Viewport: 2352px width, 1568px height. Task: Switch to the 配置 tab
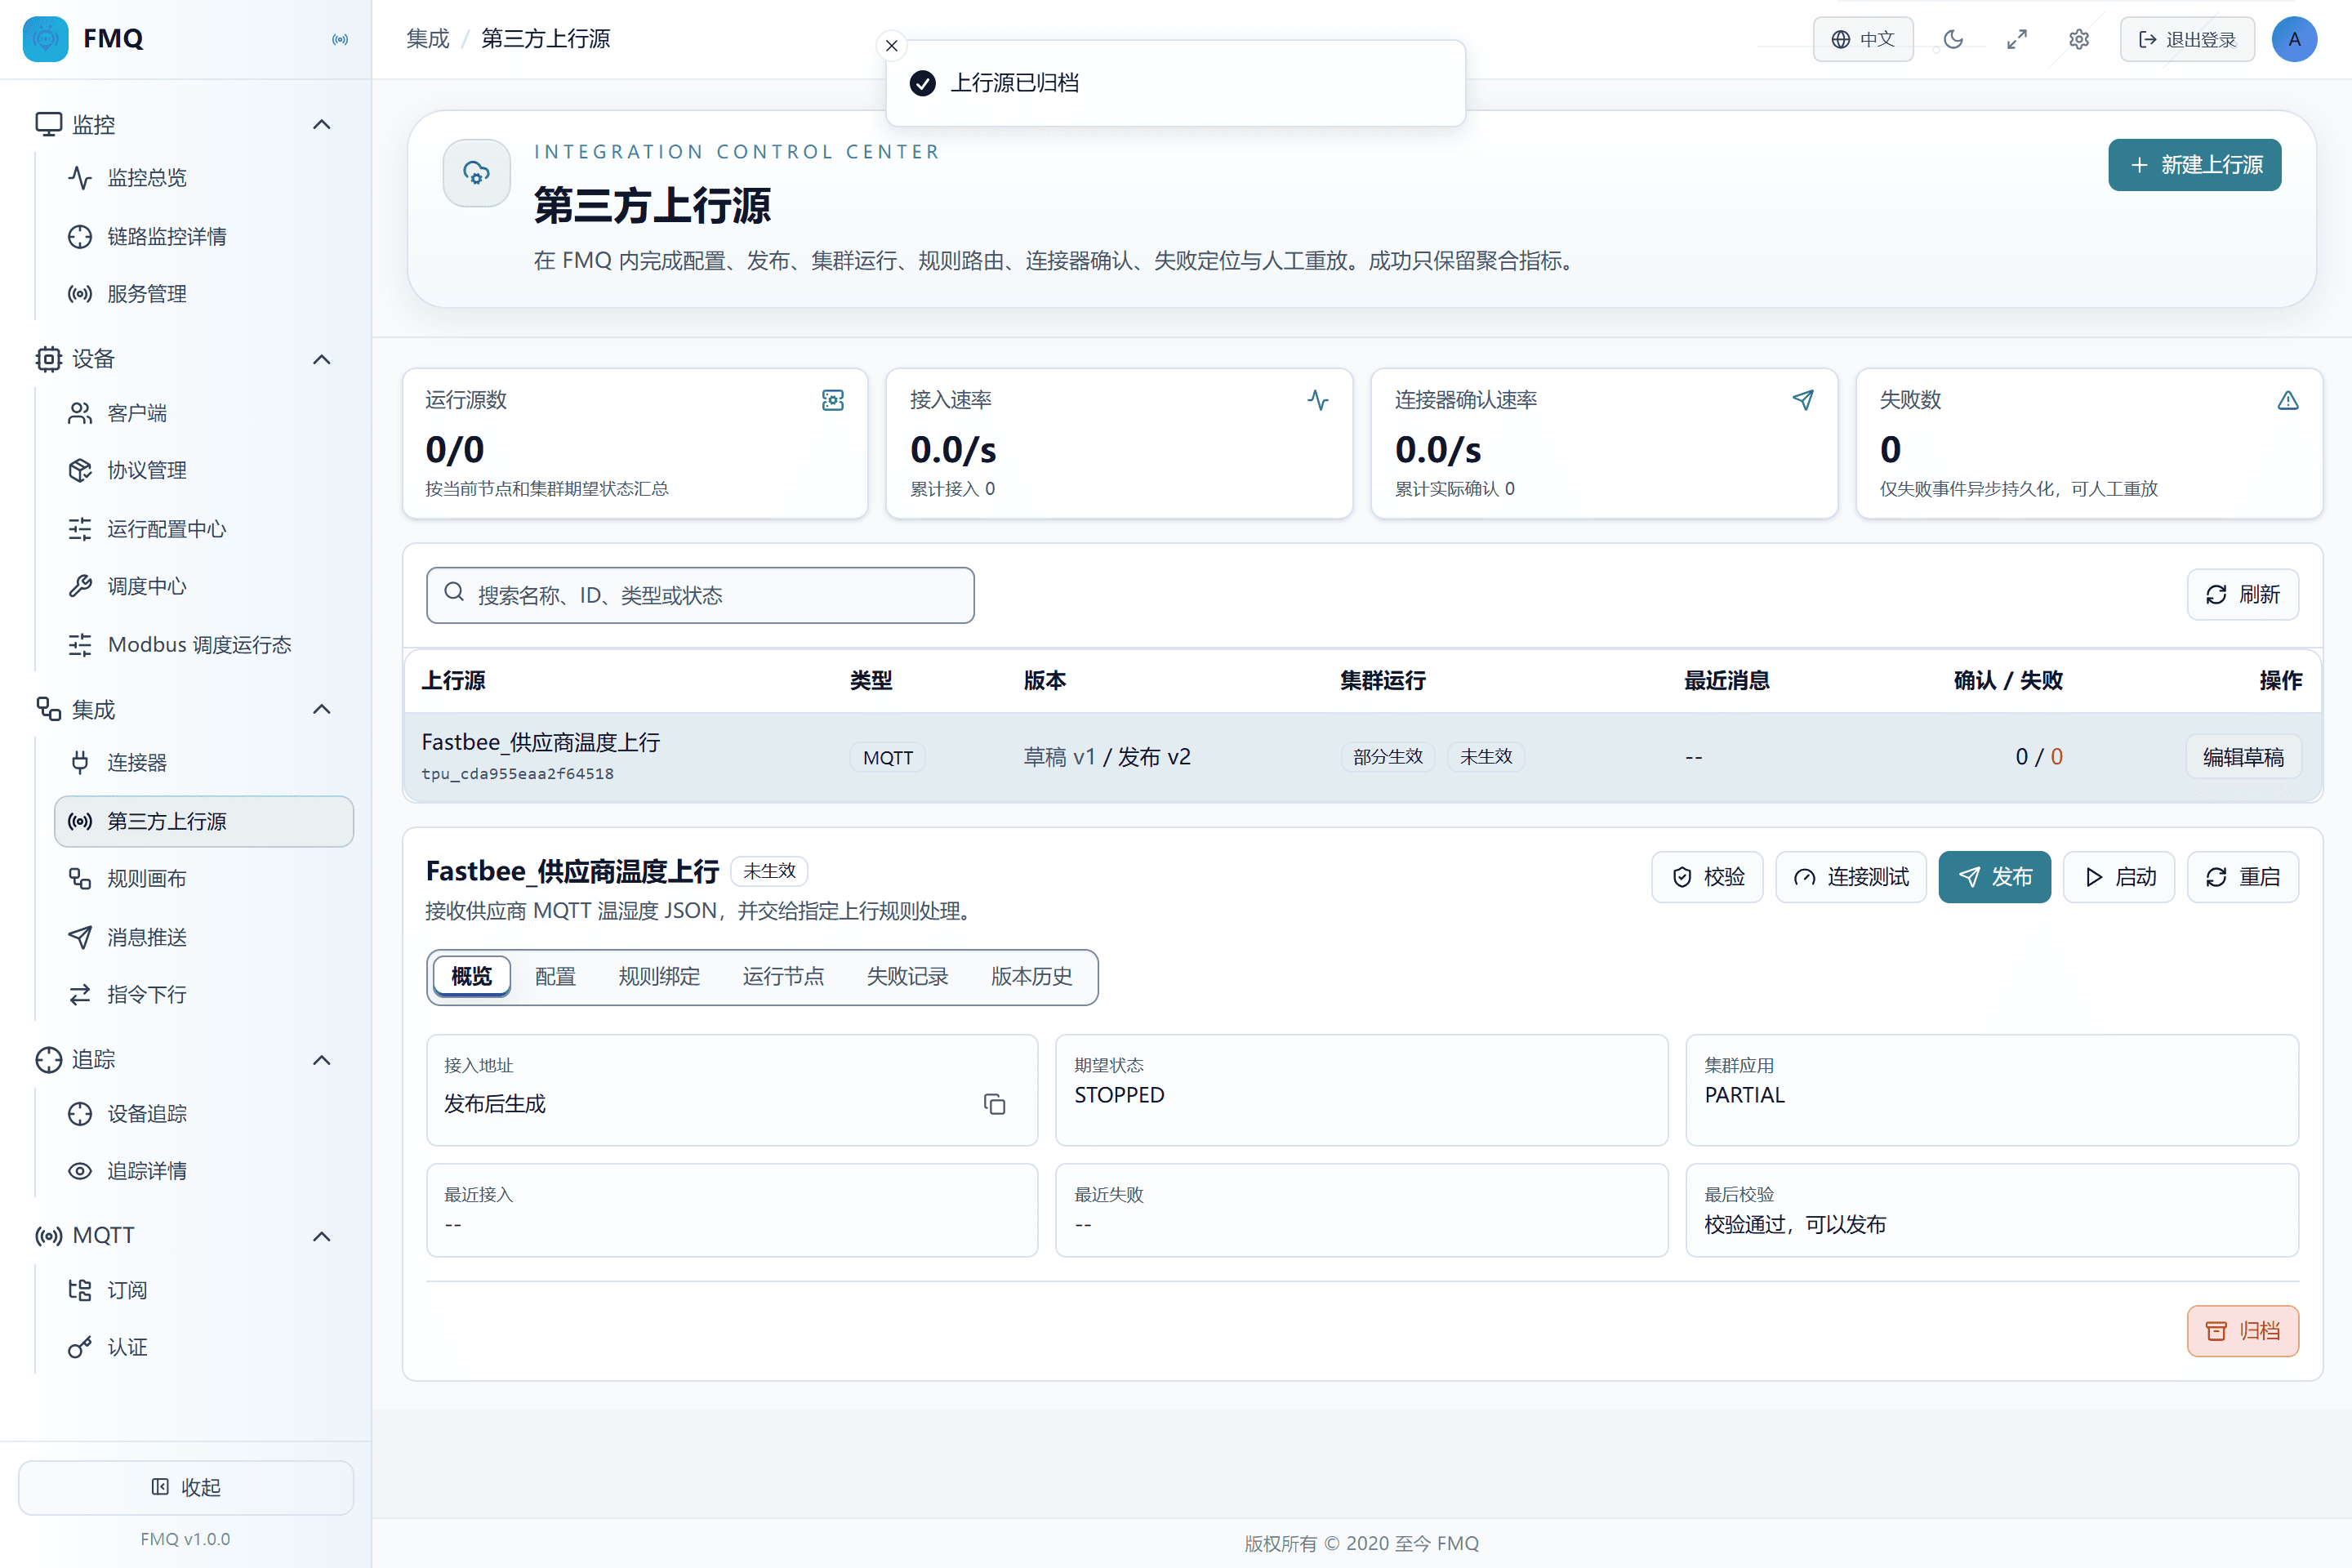pyautogui.click(x=555, y=976)
